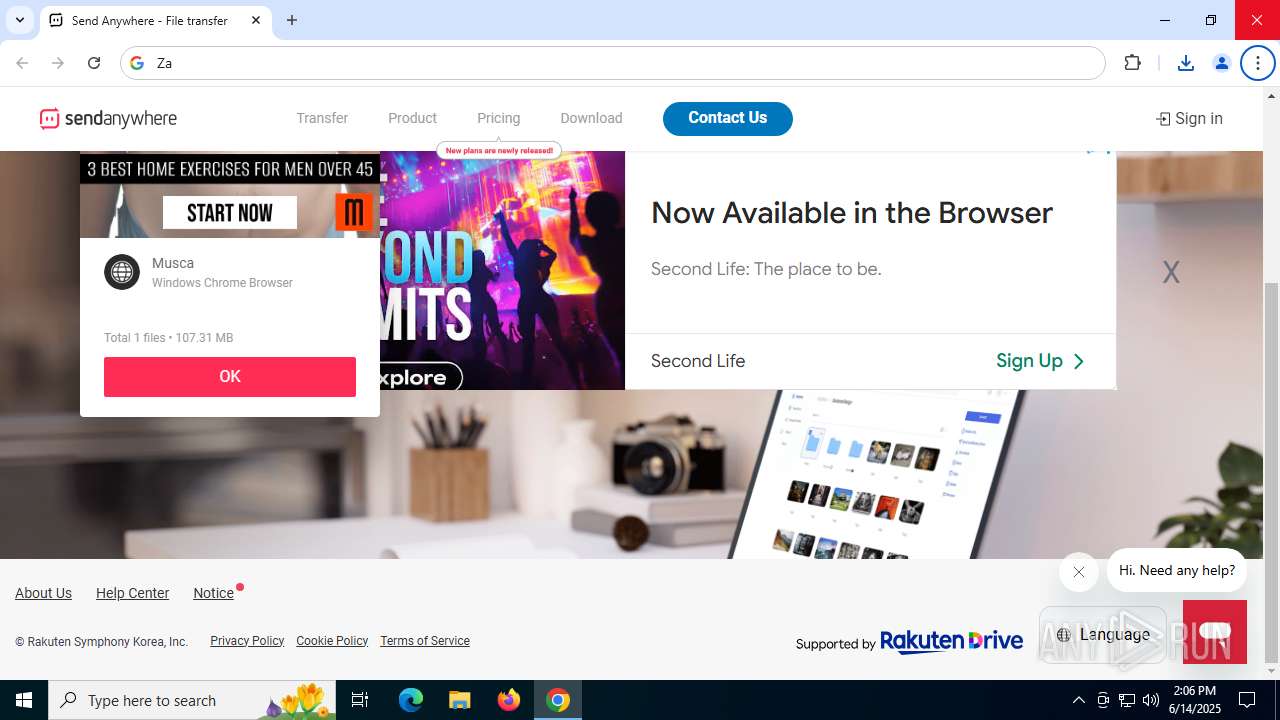The height and width of the screenshot is (720, 1280).
Task: Click Chrome icon on taskbar
Action: (558, 700)
